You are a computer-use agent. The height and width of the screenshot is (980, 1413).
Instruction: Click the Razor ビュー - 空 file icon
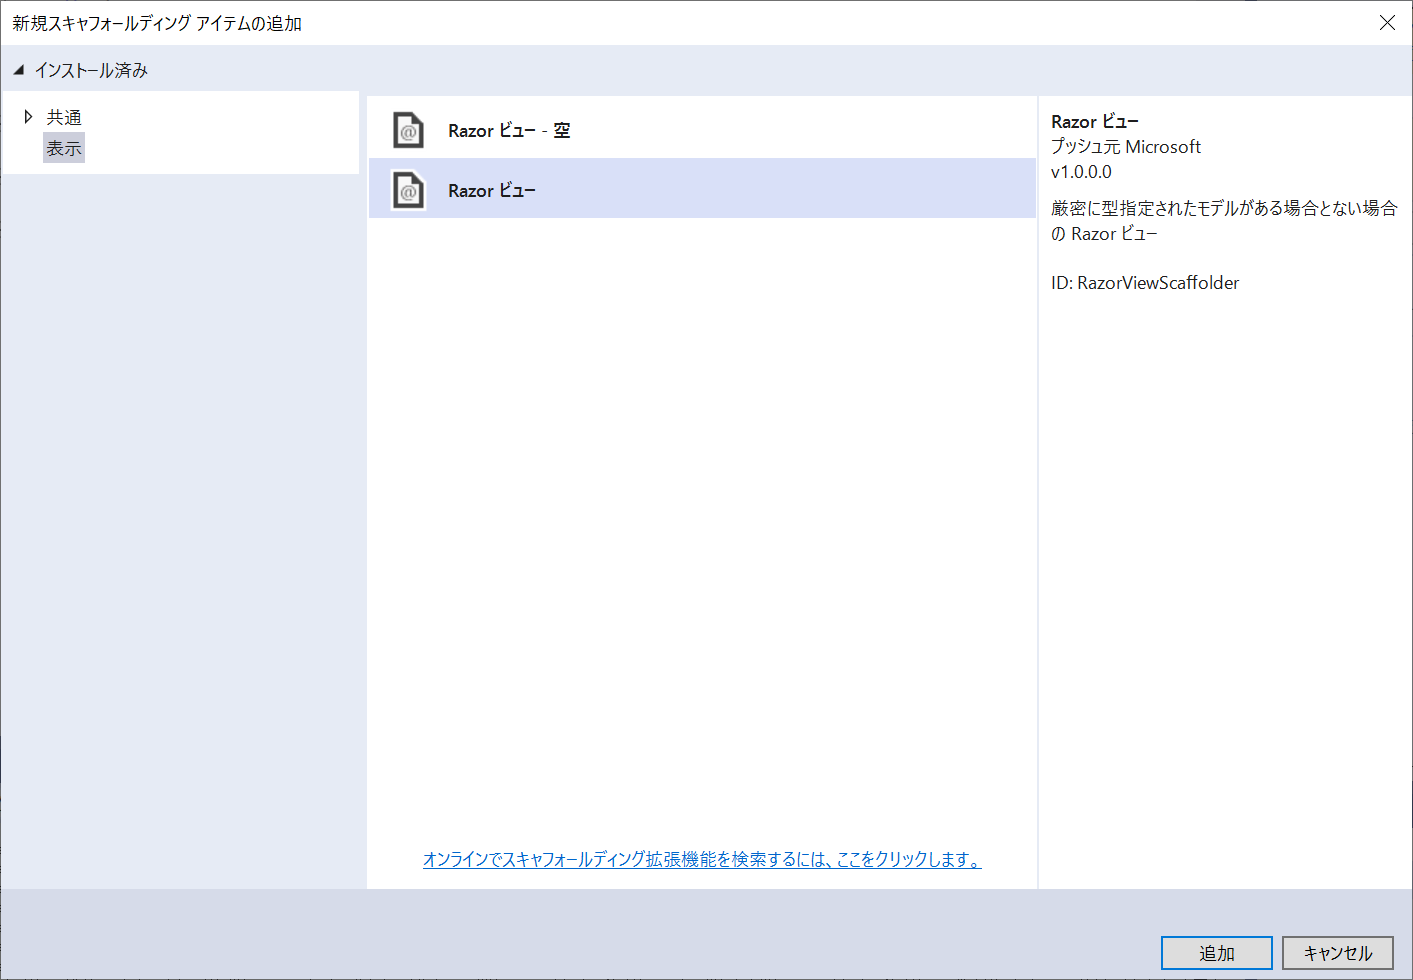coord(408,130)
